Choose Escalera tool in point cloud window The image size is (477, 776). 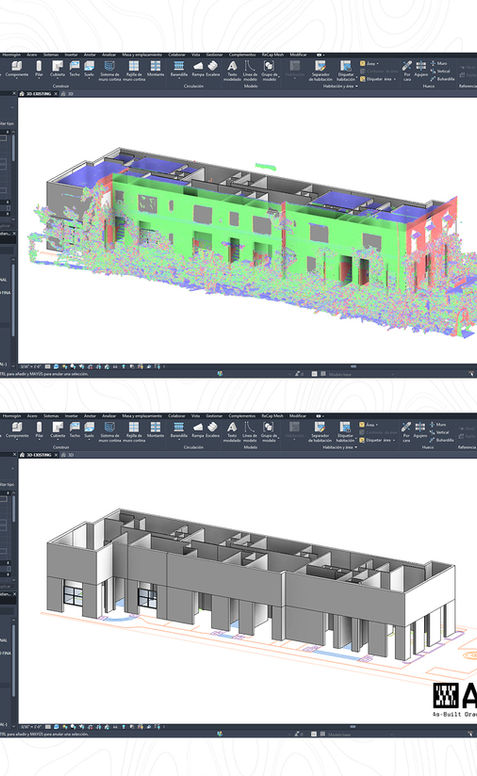pos(213,69)
